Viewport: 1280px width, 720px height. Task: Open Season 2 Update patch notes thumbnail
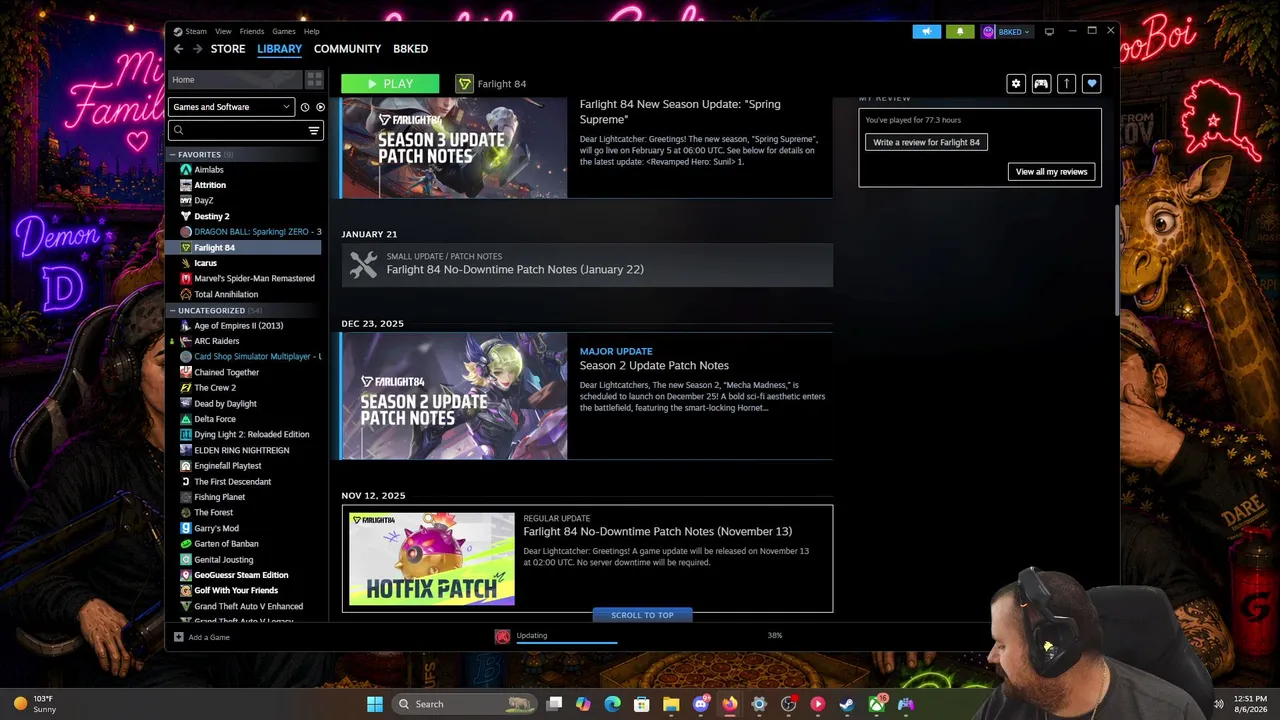455,396
